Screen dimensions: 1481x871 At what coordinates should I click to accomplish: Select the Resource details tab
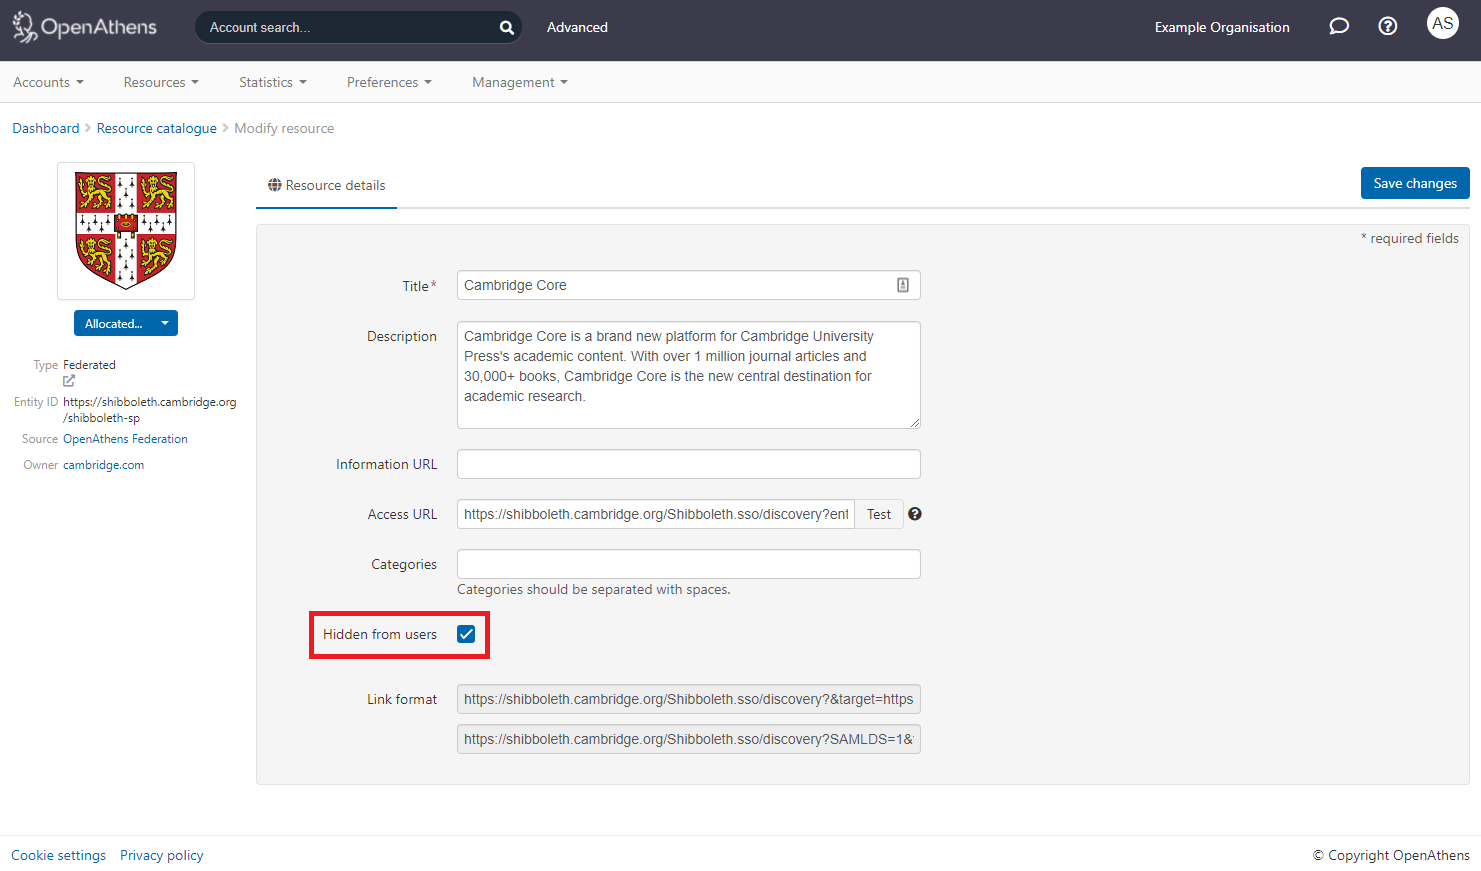pos(327,185)
